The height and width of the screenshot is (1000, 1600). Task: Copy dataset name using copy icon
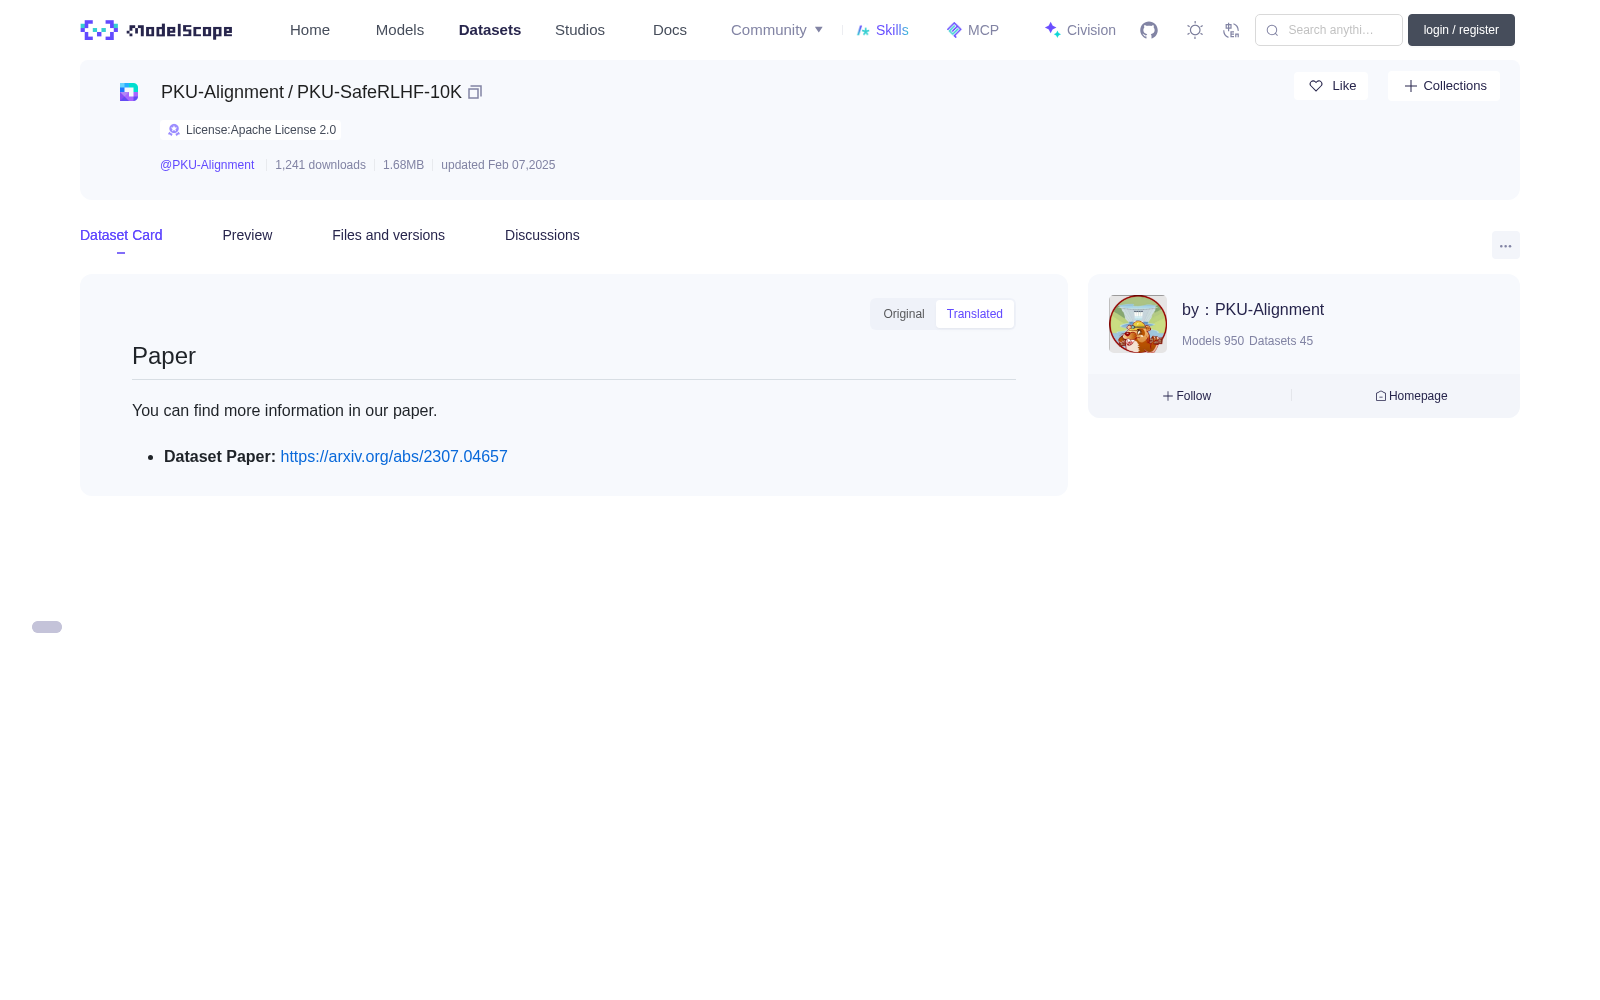click(475, 92)
